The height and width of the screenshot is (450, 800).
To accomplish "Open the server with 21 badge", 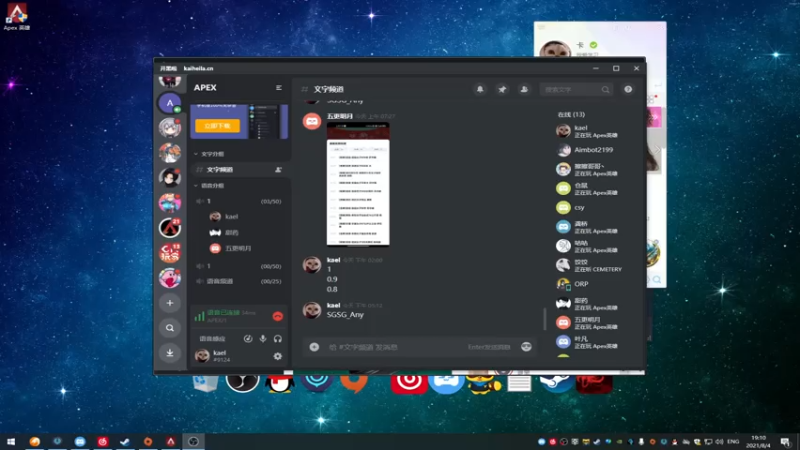I will coord(170,228).
